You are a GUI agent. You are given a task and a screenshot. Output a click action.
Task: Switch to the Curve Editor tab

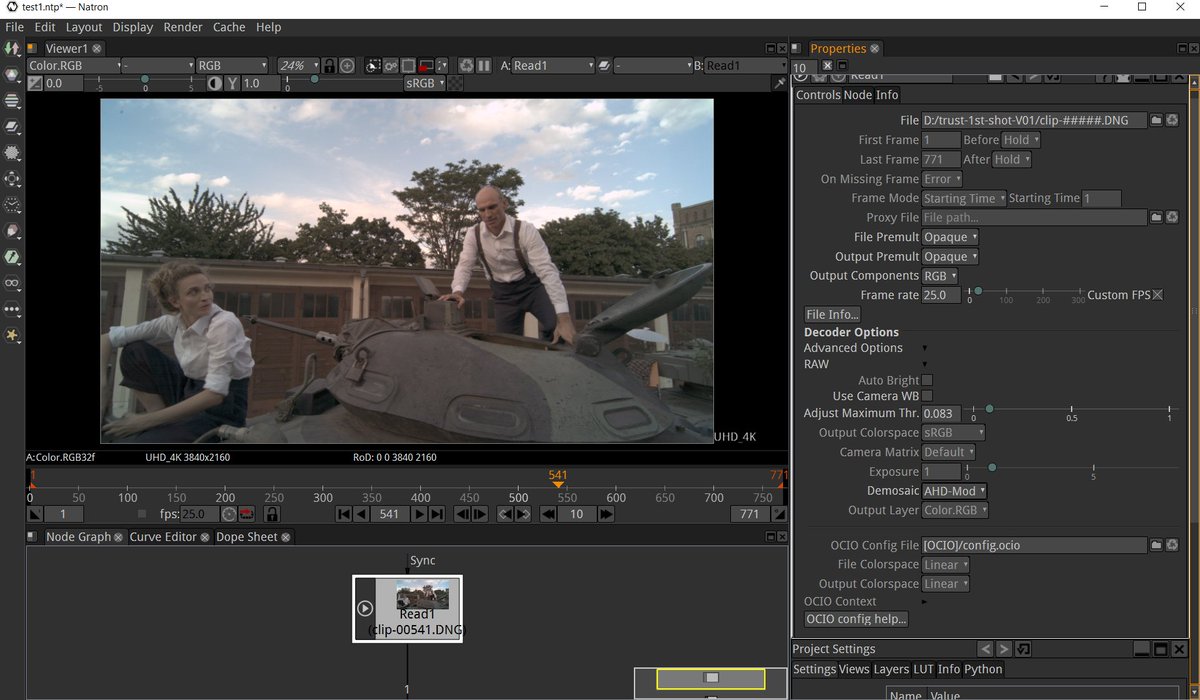tap(163, 537)
